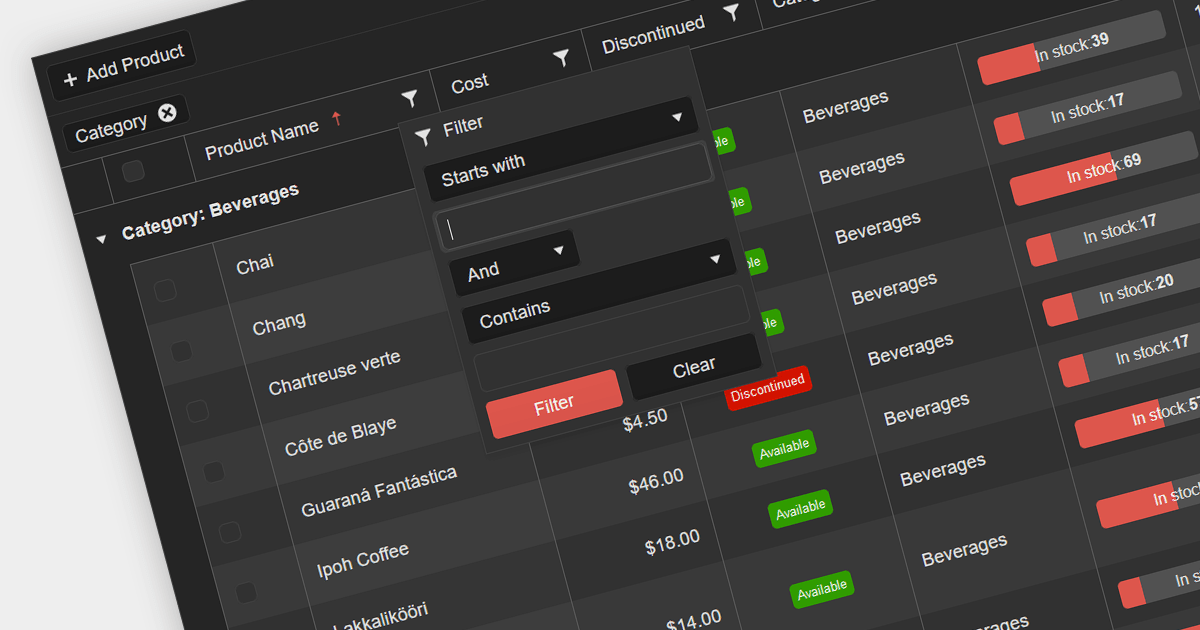Open the 'Starts with' operator dropdown

pyautogui.click(x=567, y=164)
